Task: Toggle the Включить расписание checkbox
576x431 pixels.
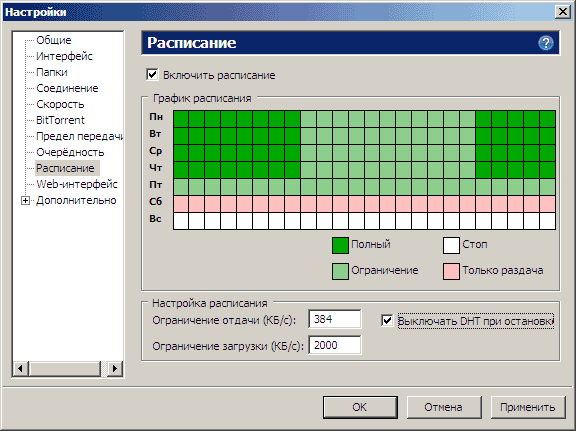Action: click(152, 74)
